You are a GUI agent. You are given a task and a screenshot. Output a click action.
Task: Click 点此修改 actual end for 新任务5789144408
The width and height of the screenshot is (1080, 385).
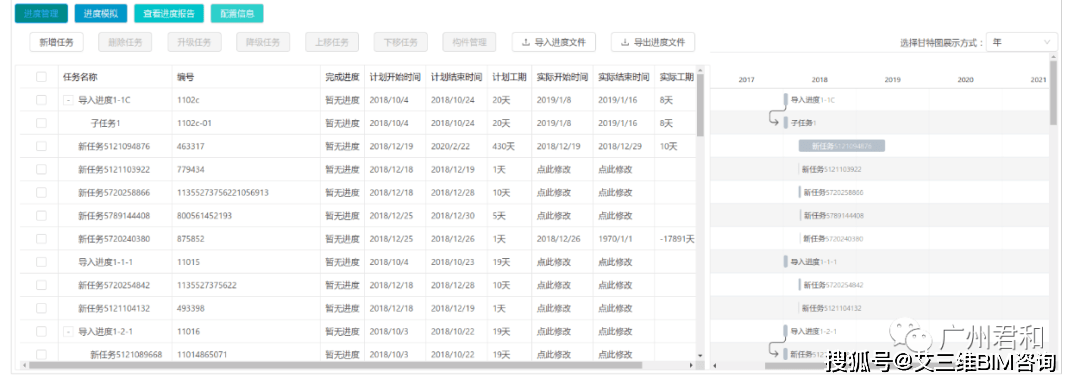pos(615,216)
